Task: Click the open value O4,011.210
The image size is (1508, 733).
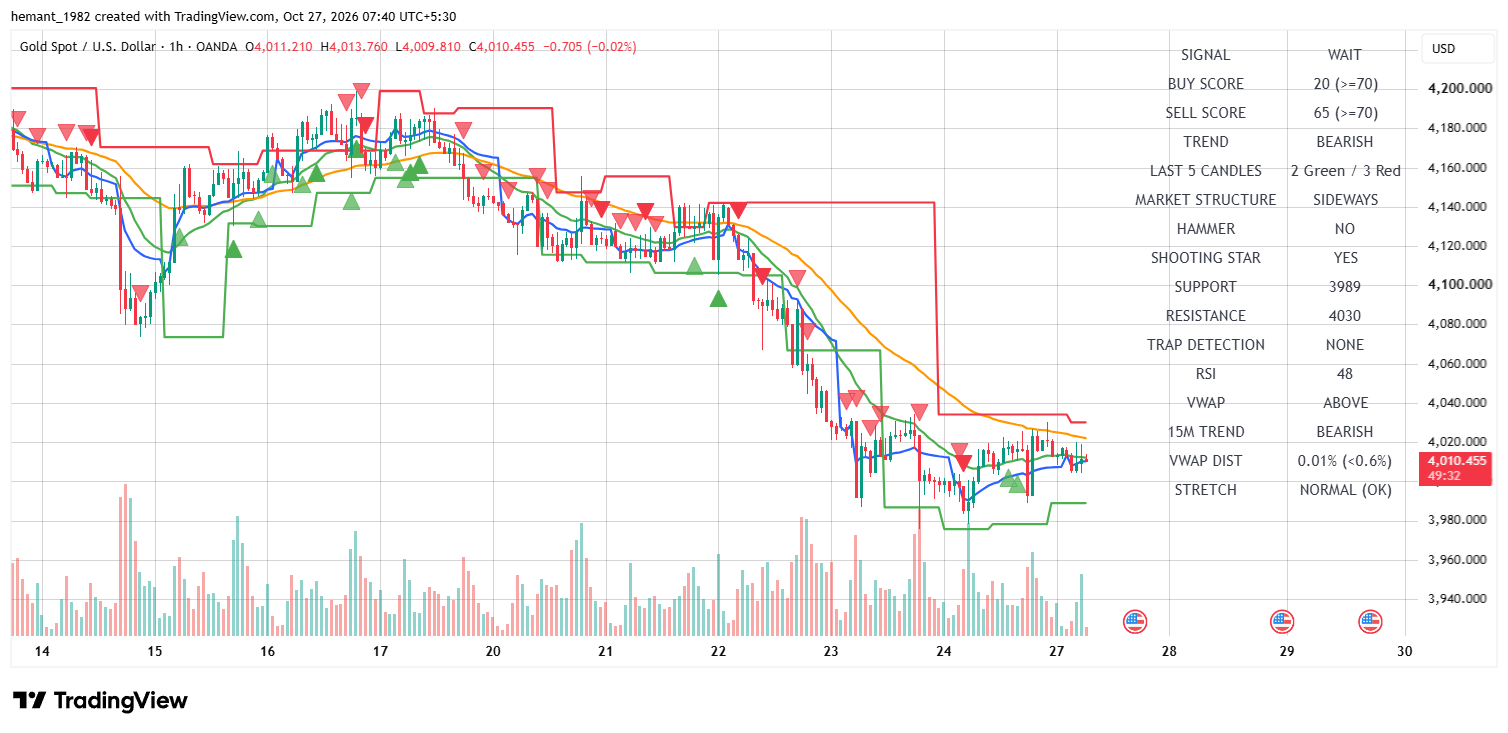Action: [x=279, y=47]
